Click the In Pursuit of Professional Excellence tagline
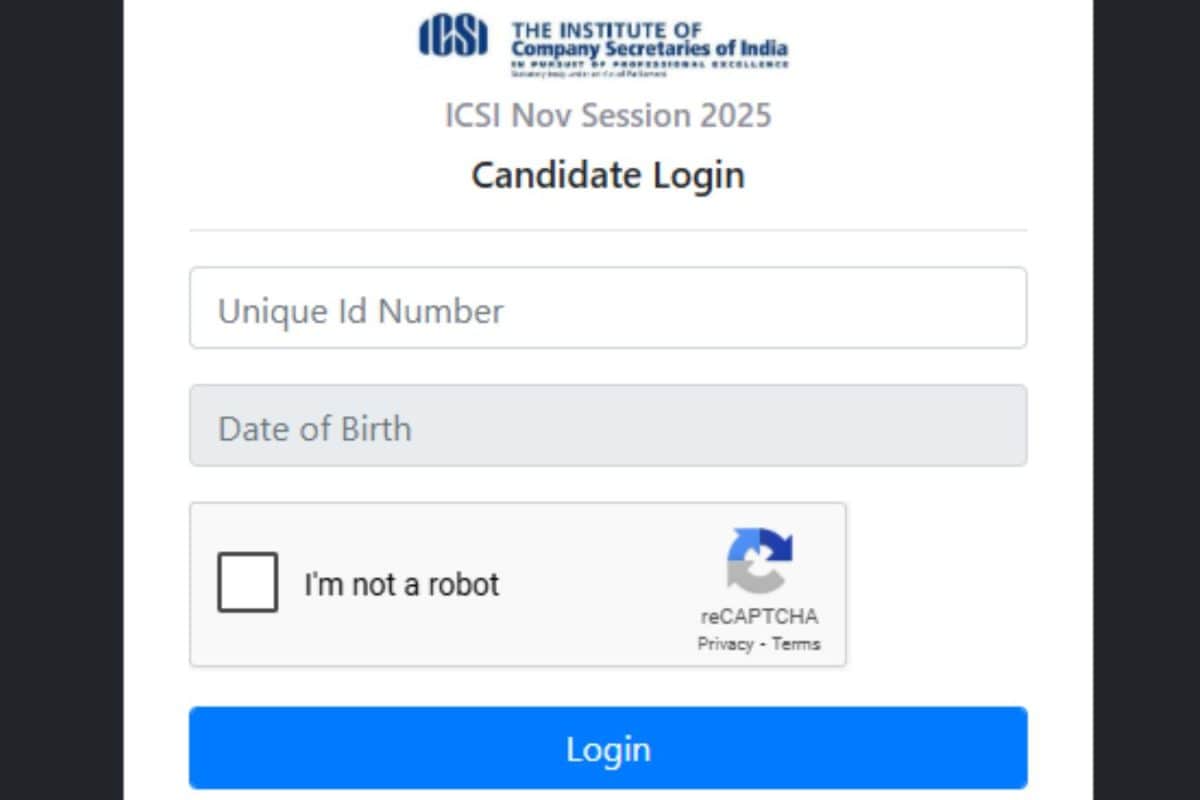1200x800 pixels. point(649,64)
